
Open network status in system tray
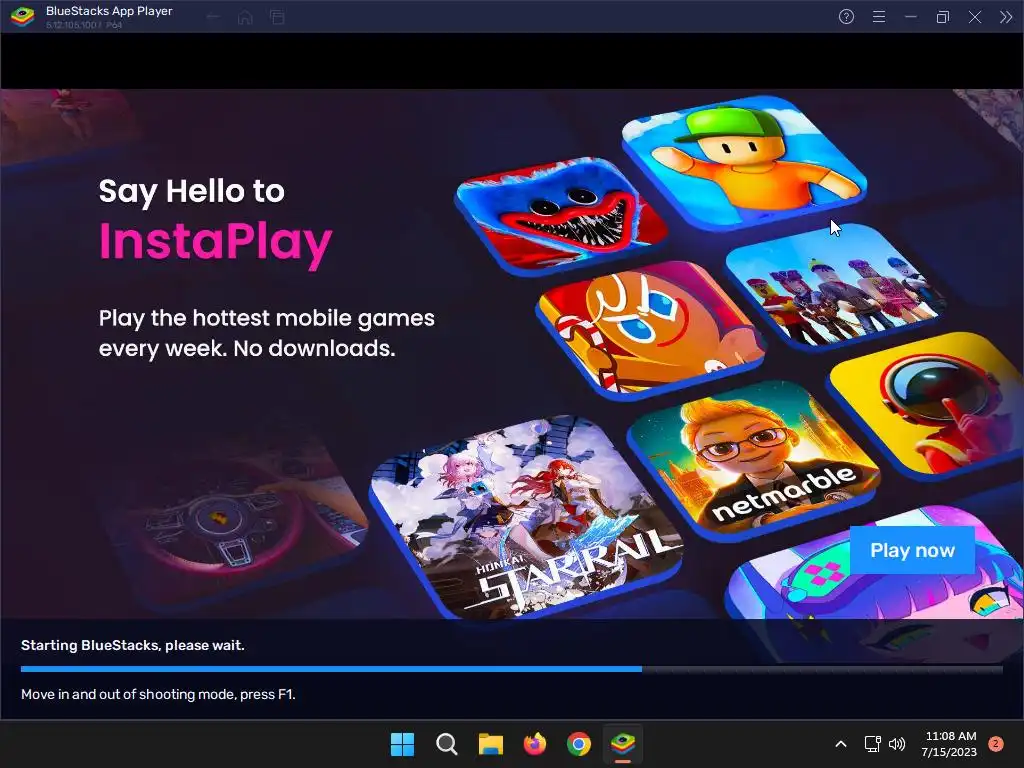[x=872, y=744]
